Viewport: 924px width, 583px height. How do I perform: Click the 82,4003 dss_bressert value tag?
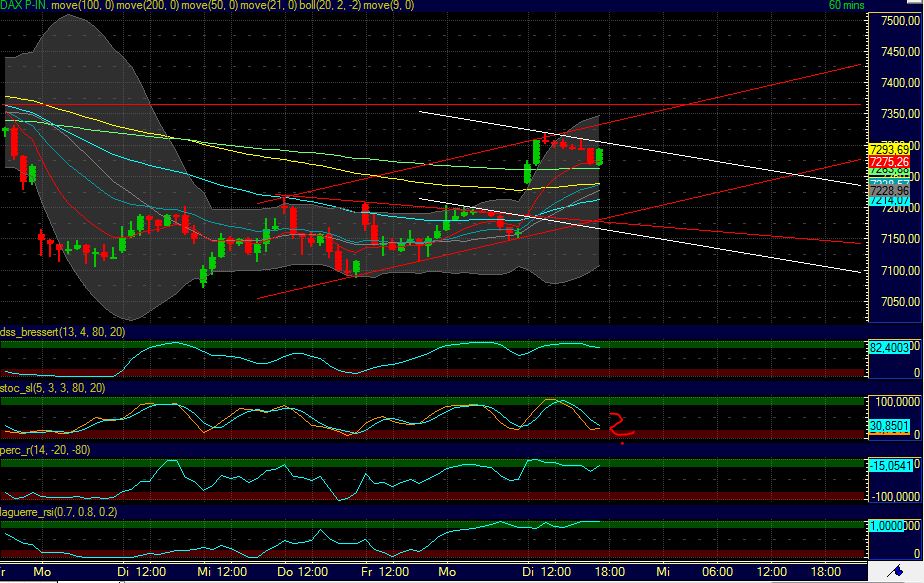[x=889, y=348]
